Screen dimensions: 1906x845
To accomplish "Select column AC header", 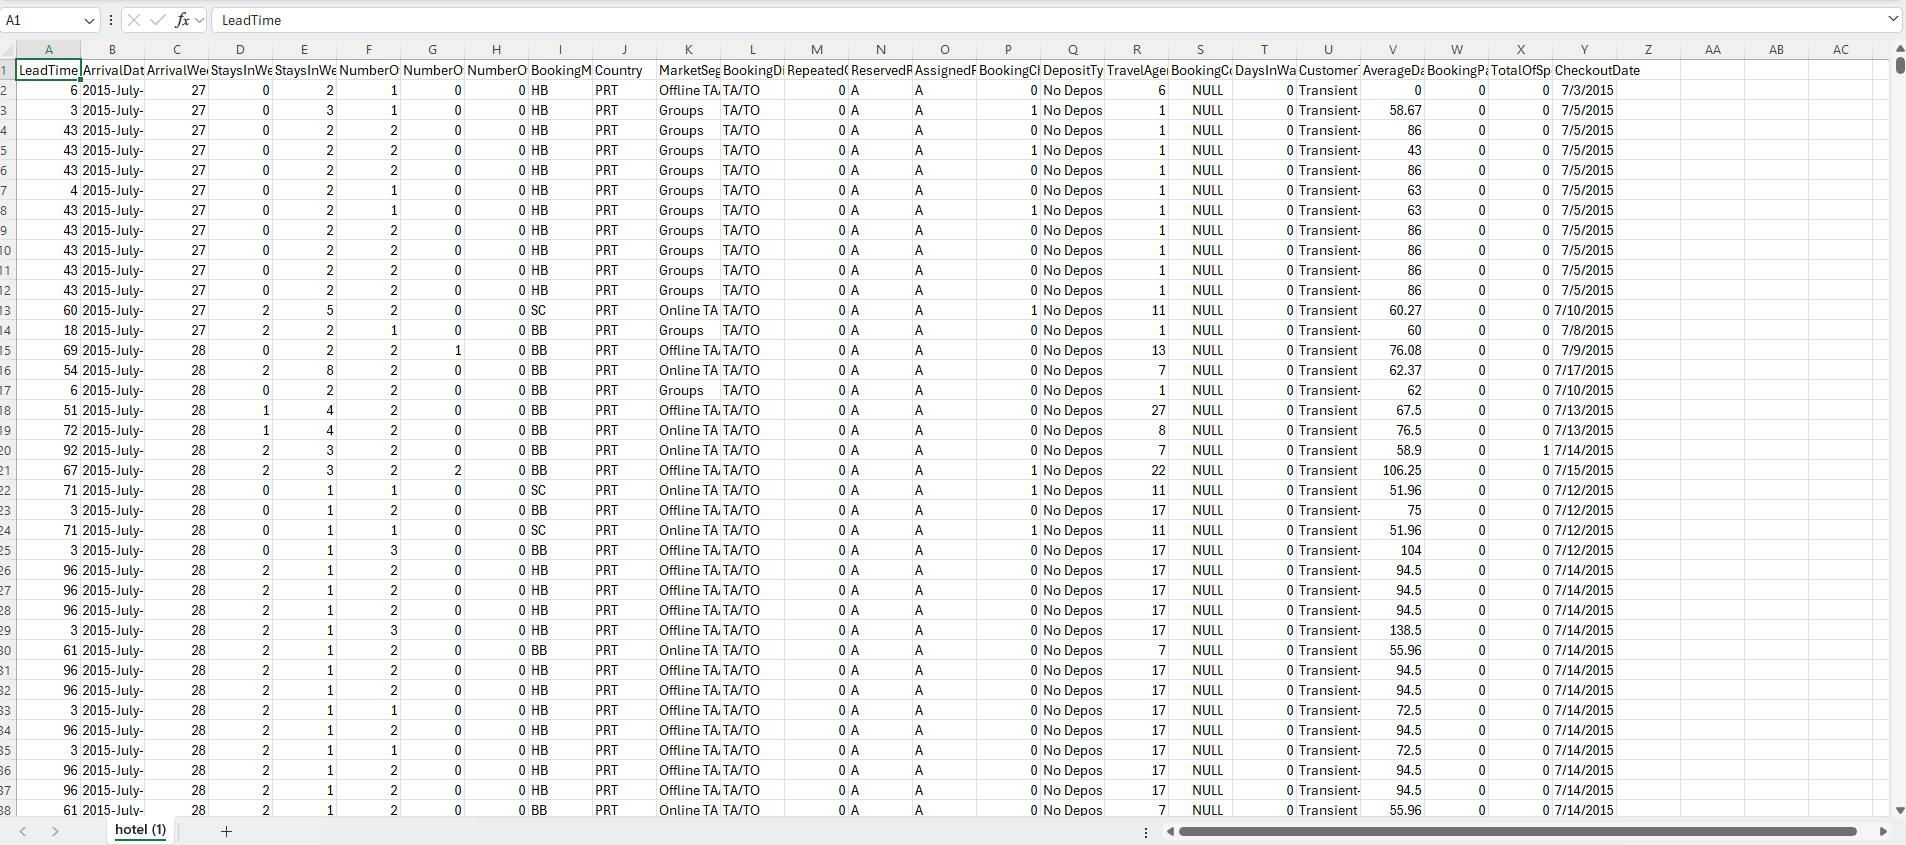I will point(1840,49).
